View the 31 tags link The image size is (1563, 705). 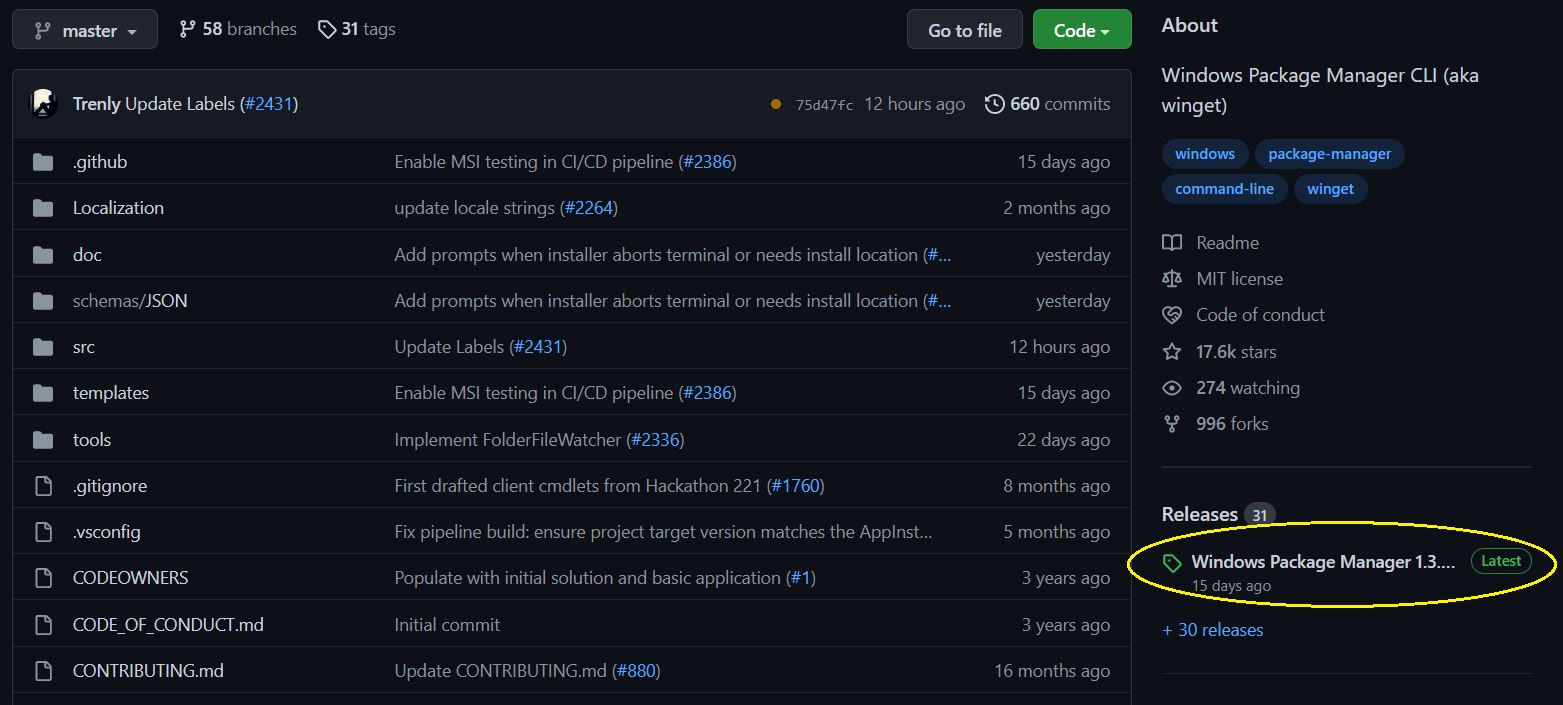point(357,29)
